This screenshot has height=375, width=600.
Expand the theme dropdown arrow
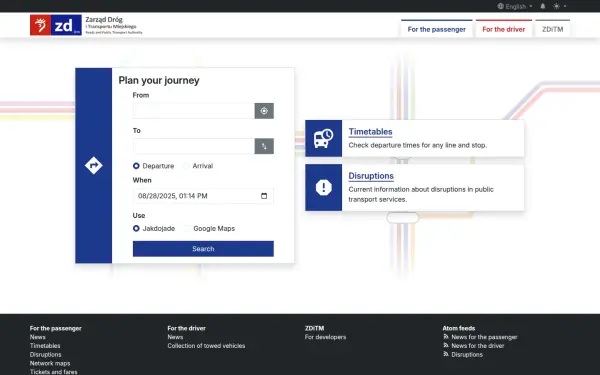[565, 6]
